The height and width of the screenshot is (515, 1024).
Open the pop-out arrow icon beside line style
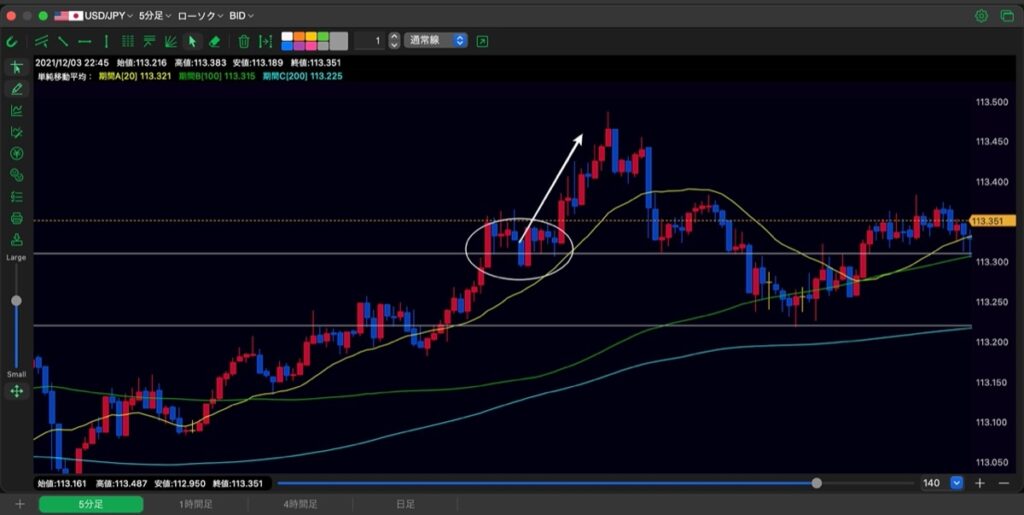coord(482,41)
